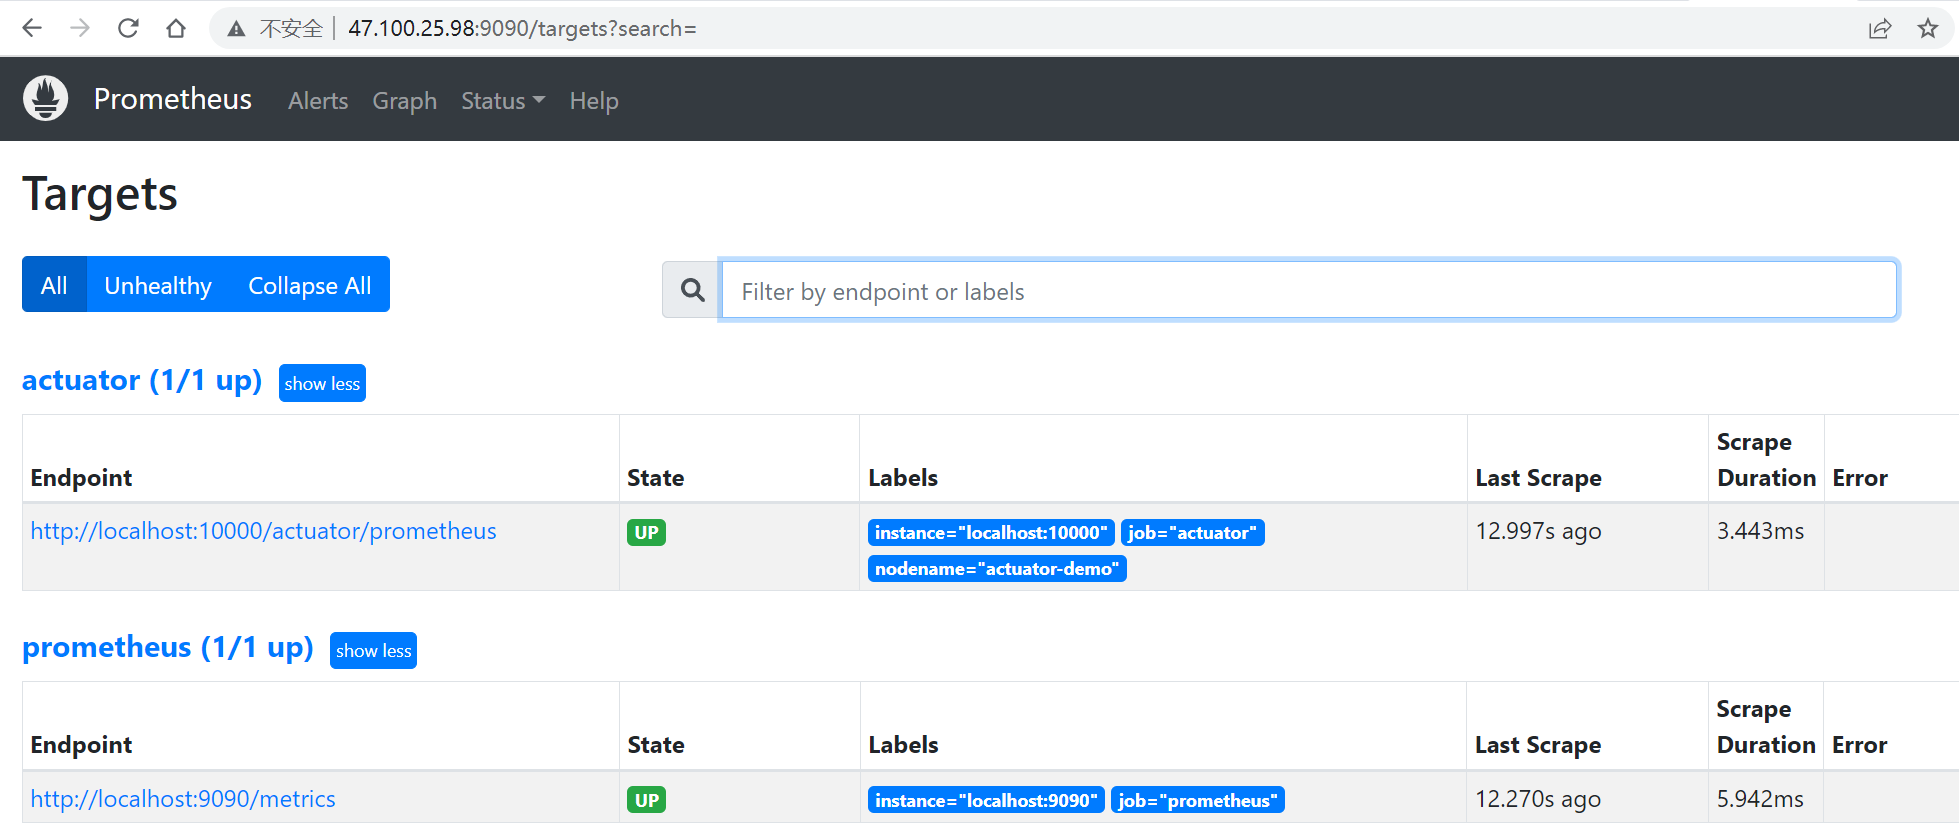
Task: Click the instance="localhost:9090" label badge
Action: [986, 800]
